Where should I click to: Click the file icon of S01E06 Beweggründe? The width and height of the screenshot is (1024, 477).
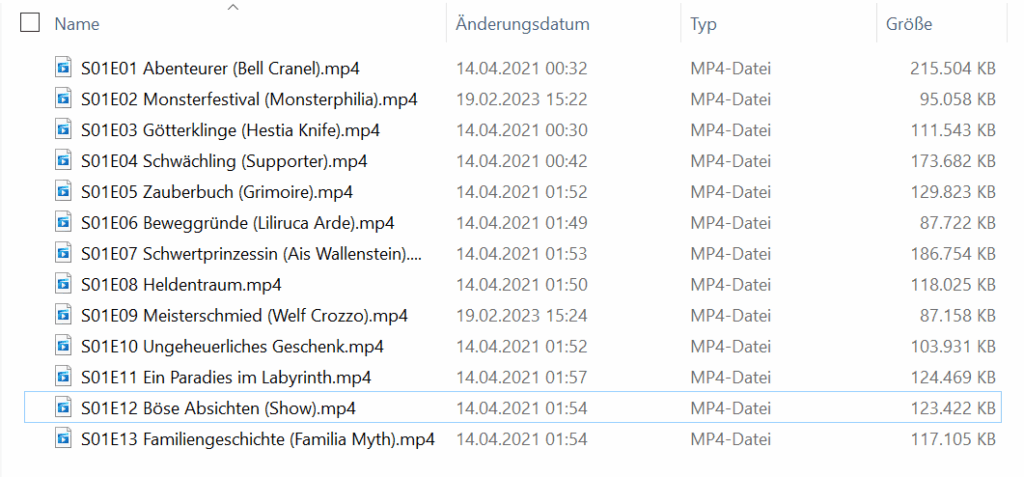63,223
